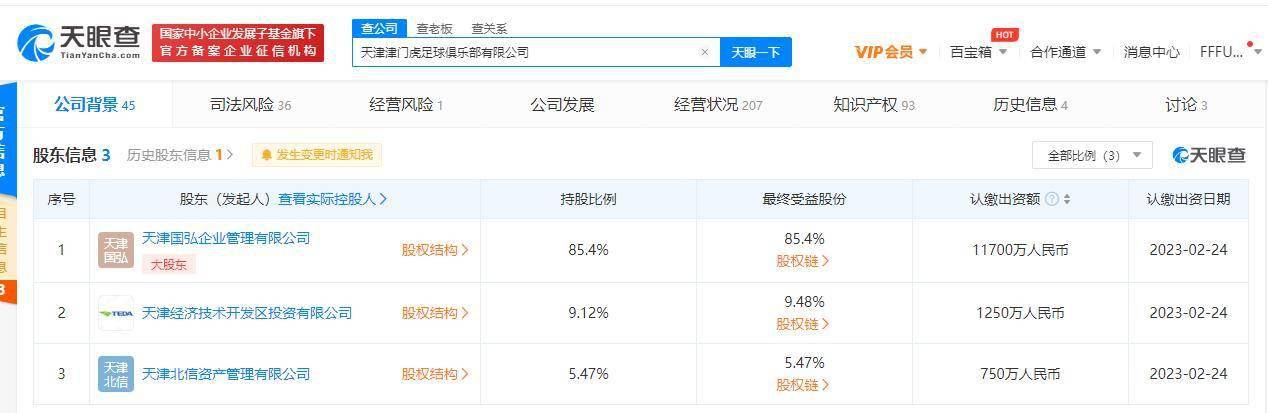This screenshot has width=1268, height=413.
Task: Click the 1250万人民币 cell
Action: (1020, 313)
